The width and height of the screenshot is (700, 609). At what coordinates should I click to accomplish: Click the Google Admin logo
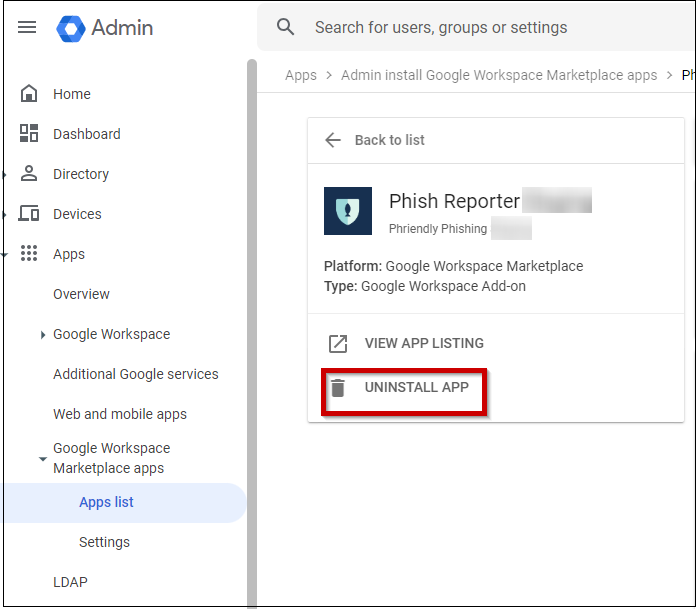[x=71, y=29]
